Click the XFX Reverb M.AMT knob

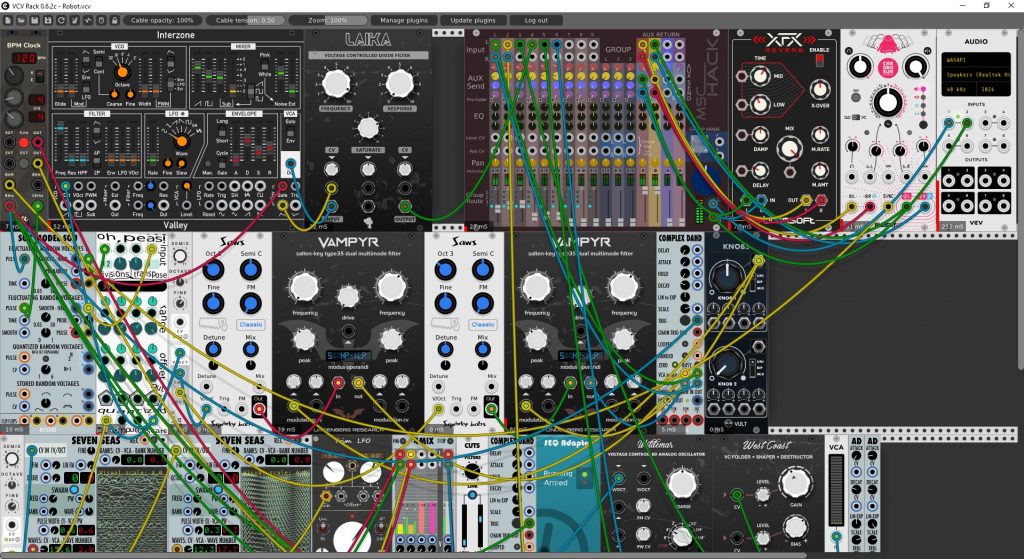pyautogui.click(x=820, y=170)
